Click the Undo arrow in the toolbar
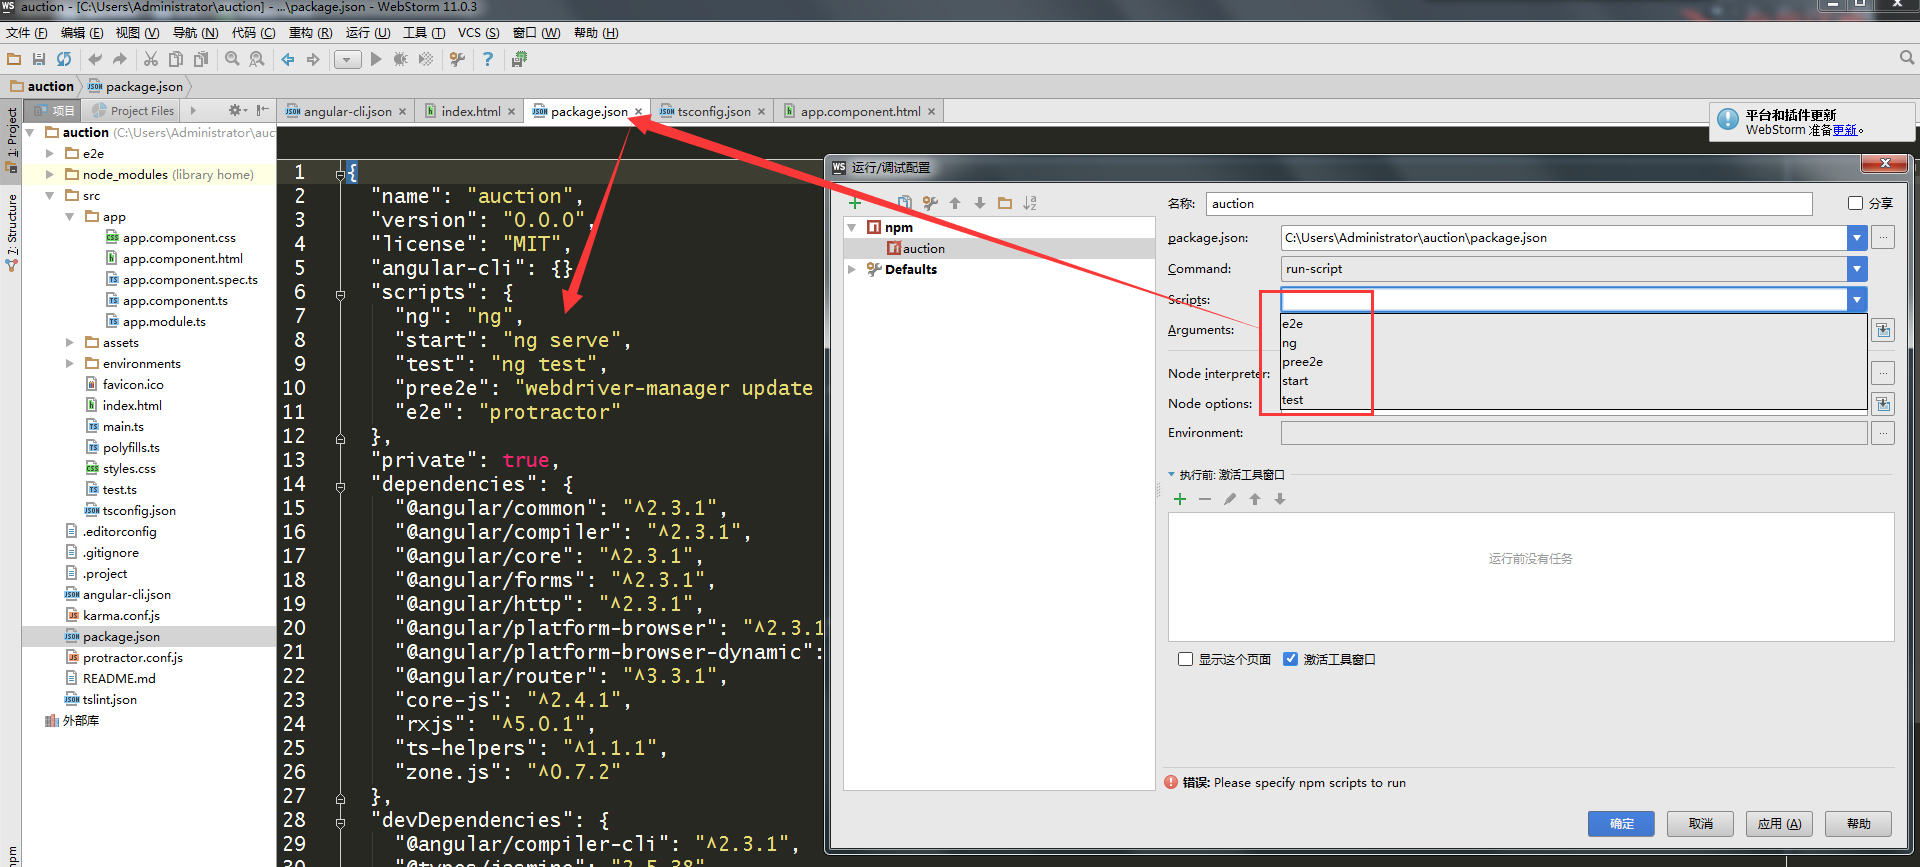The height and width of the screenshot is (867, 1920). [95, 59]
